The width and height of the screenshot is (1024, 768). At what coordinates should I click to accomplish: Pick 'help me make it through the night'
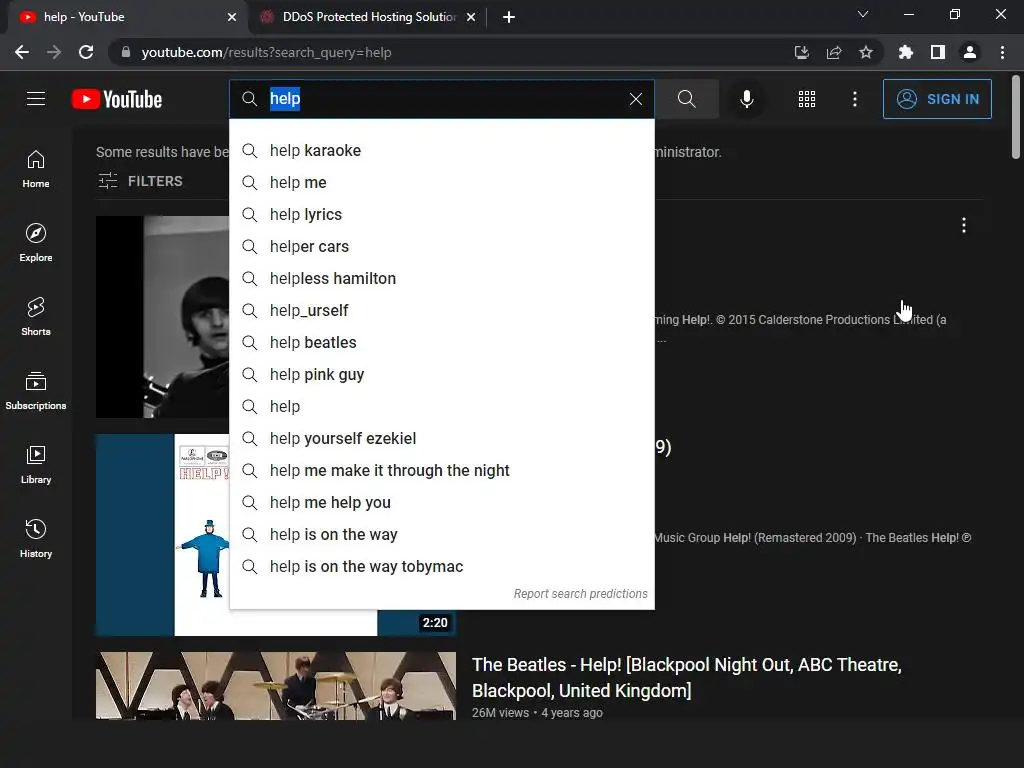pos(441,470)
